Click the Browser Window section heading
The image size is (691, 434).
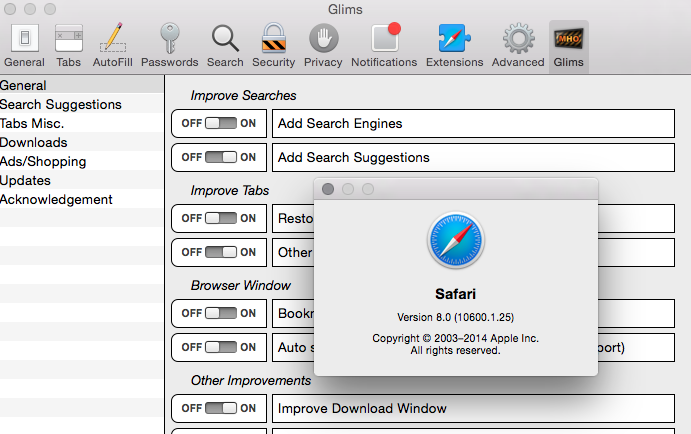(241, 286)
